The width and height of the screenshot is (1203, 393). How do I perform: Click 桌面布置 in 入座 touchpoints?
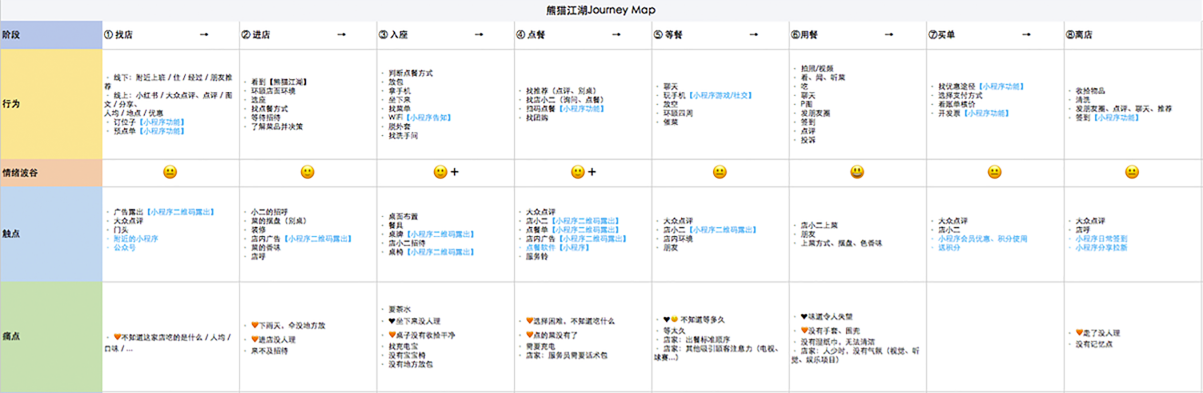(404, 215)
